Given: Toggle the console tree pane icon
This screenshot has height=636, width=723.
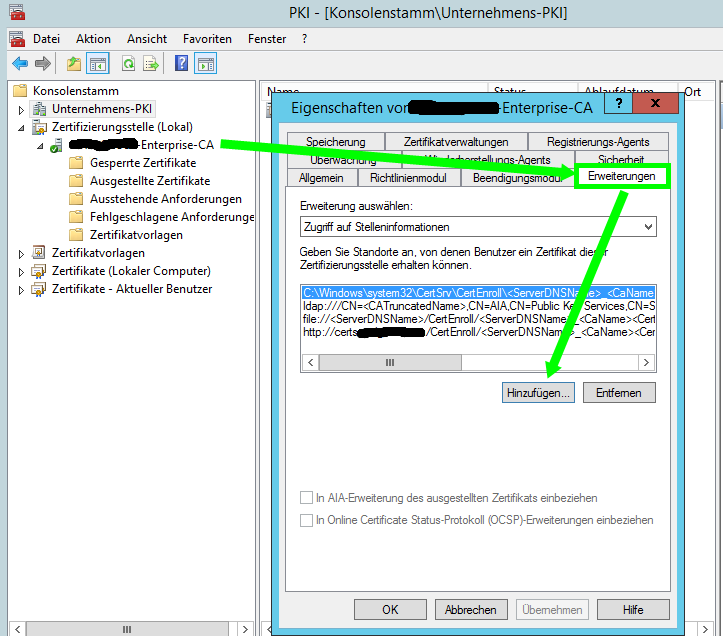Looking at the screenshot, I should (98, 64).
